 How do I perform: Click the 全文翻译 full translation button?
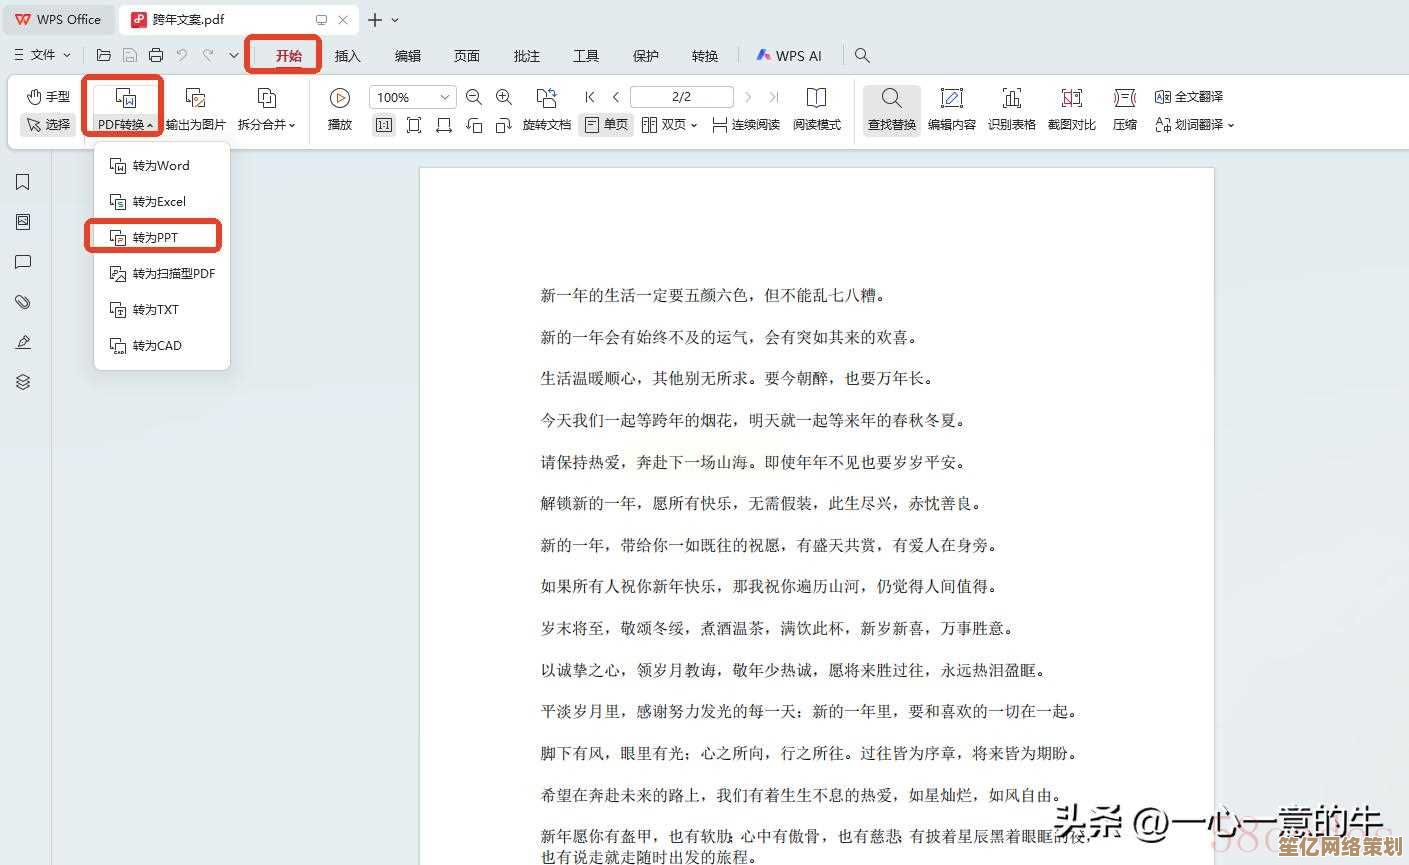(1189, 97)
